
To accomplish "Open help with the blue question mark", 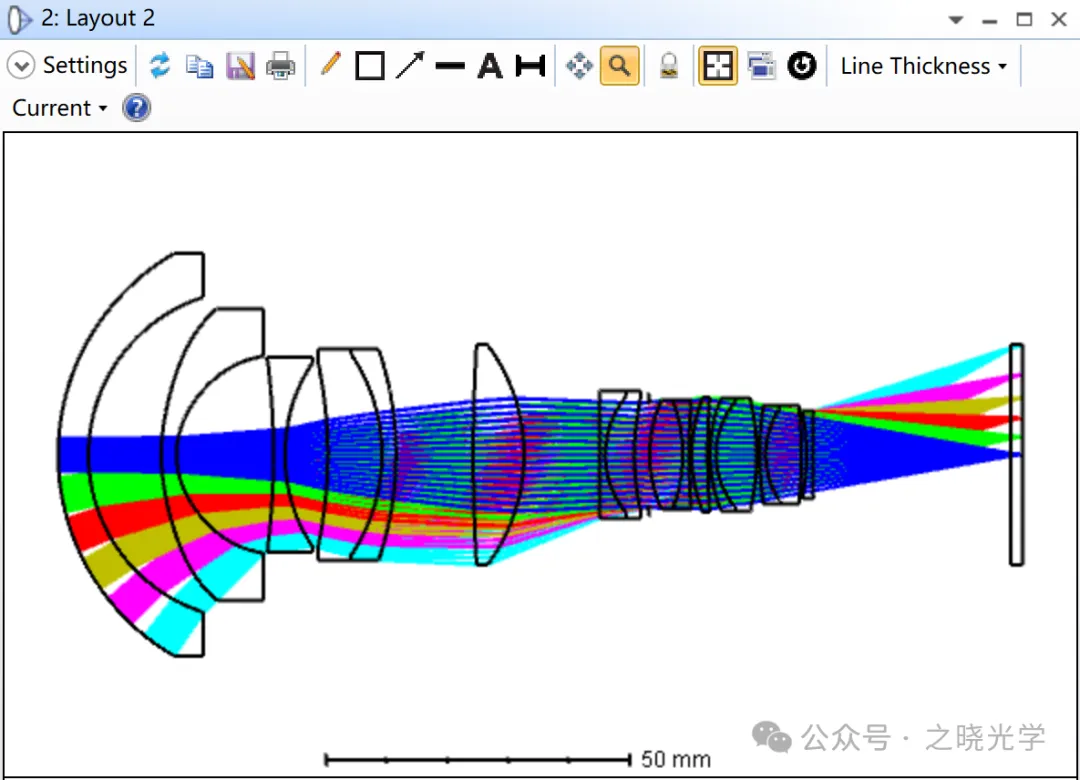I will point(137,108).
